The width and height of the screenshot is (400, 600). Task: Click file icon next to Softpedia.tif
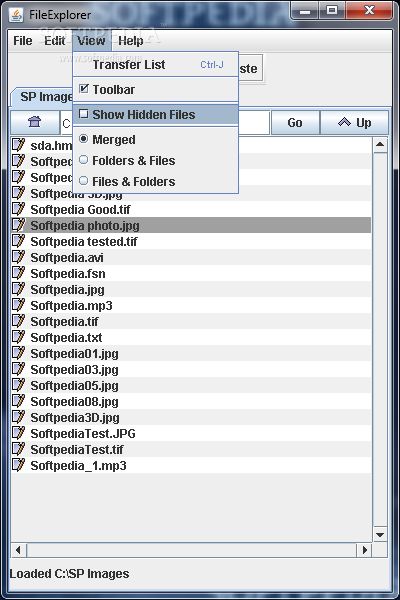[18, 321]
